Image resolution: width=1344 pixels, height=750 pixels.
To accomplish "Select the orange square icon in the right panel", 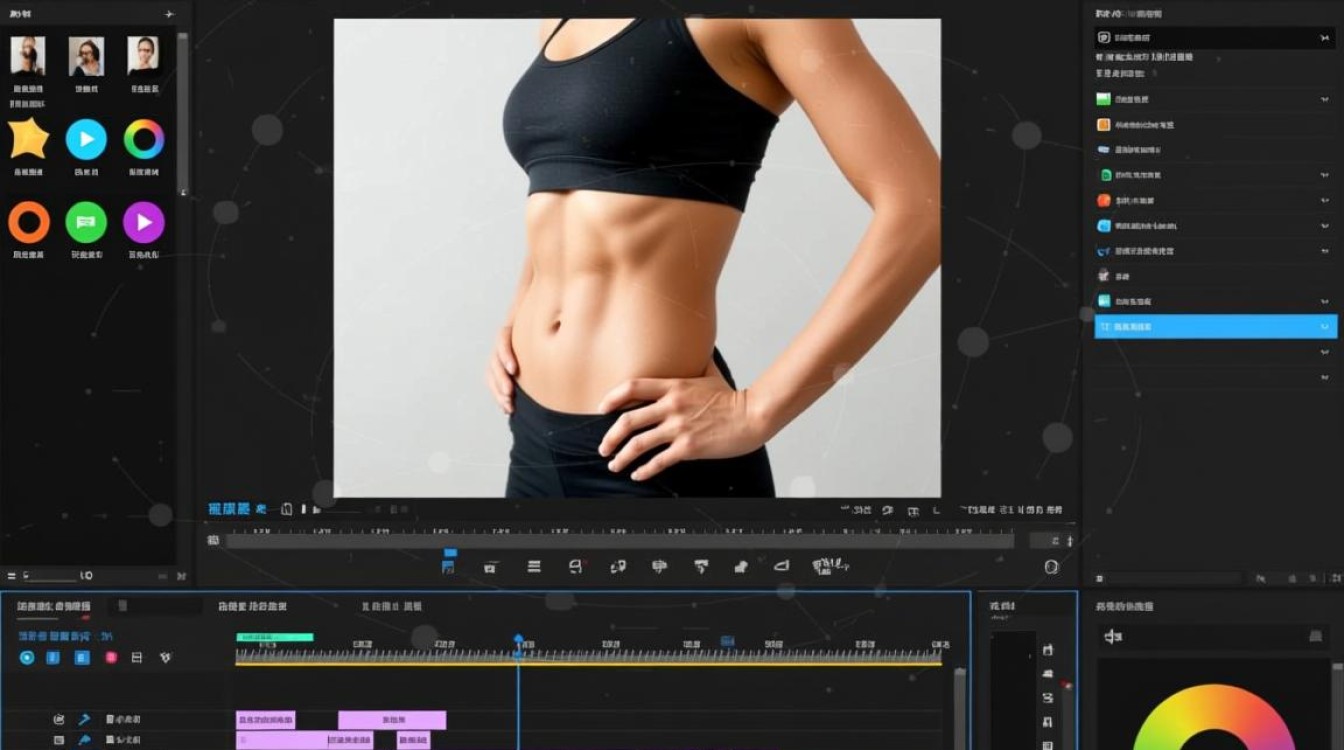I will pos(1104,125).
